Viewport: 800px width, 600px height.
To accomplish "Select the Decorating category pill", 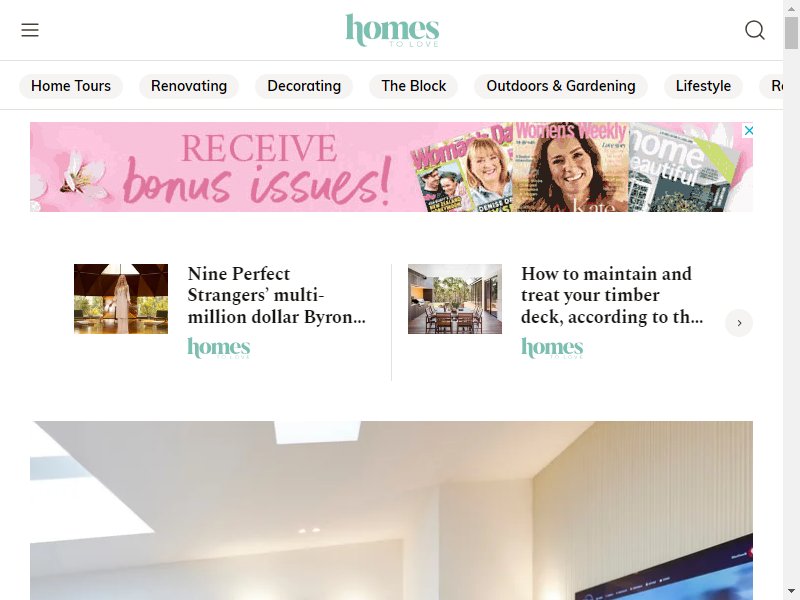I will (x=304, y=86).
